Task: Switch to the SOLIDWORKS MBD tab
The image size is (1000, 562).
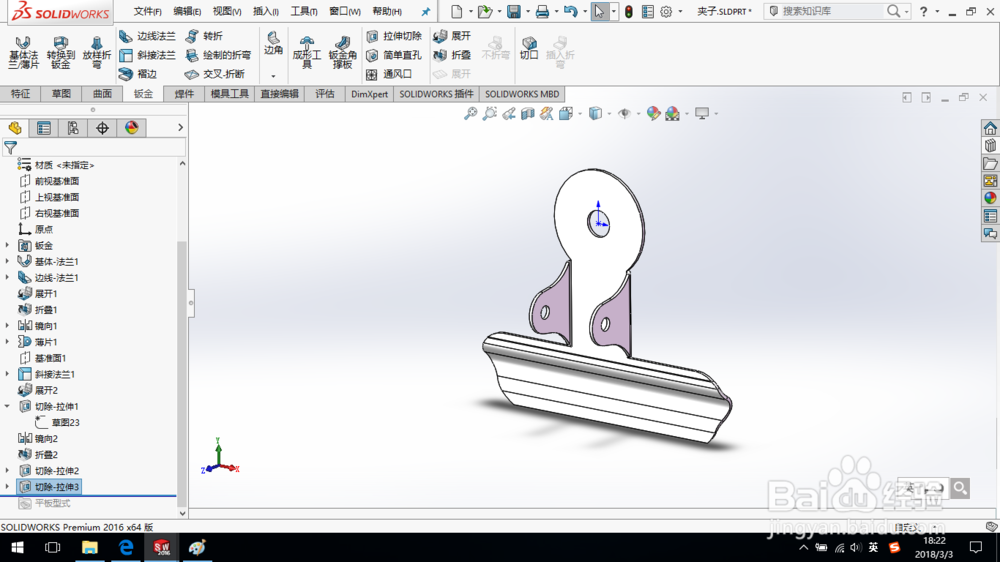Action: [x=522, y=94]
